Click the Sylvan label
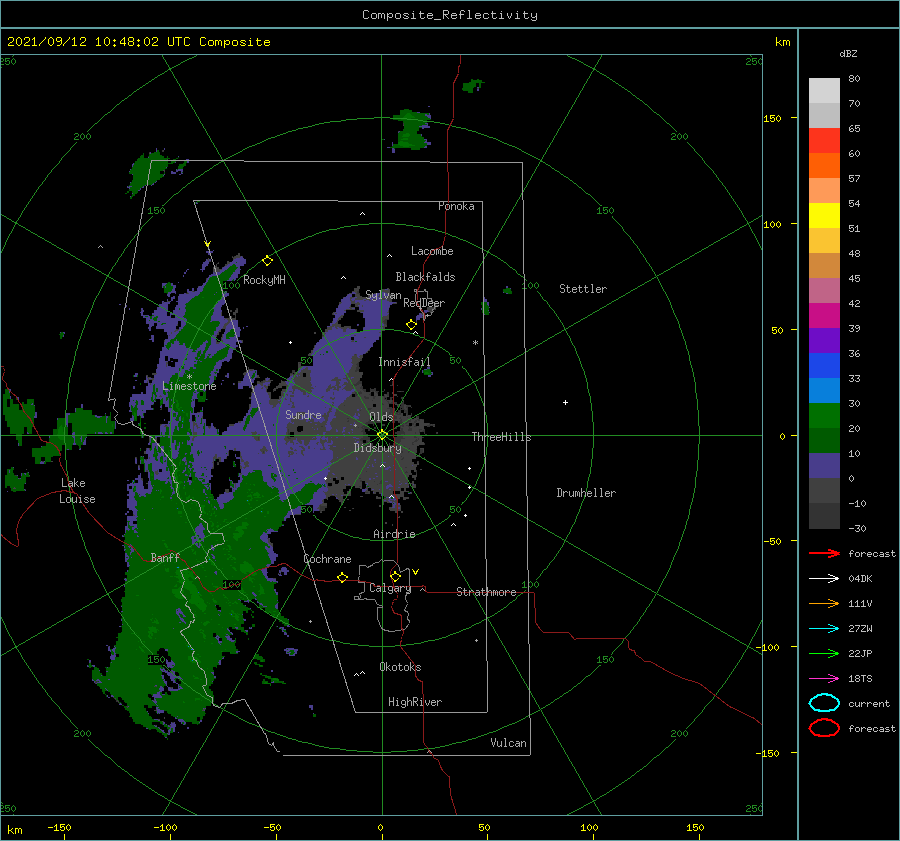 pos(383,295)
